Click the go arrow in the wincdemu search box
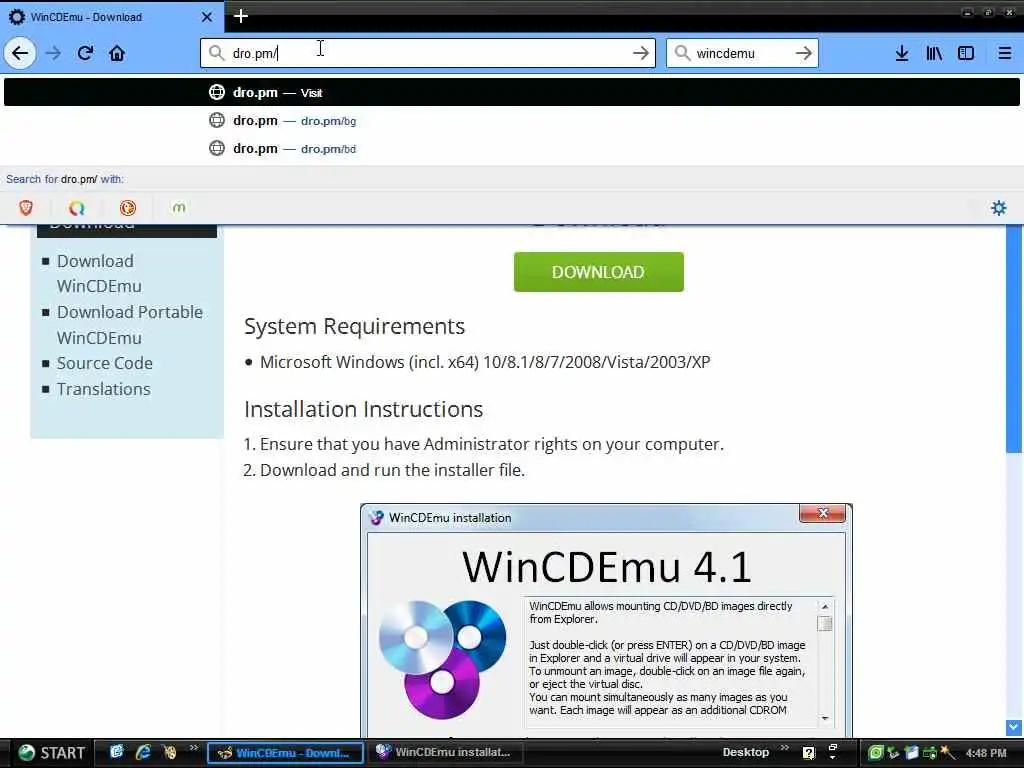 803,53
